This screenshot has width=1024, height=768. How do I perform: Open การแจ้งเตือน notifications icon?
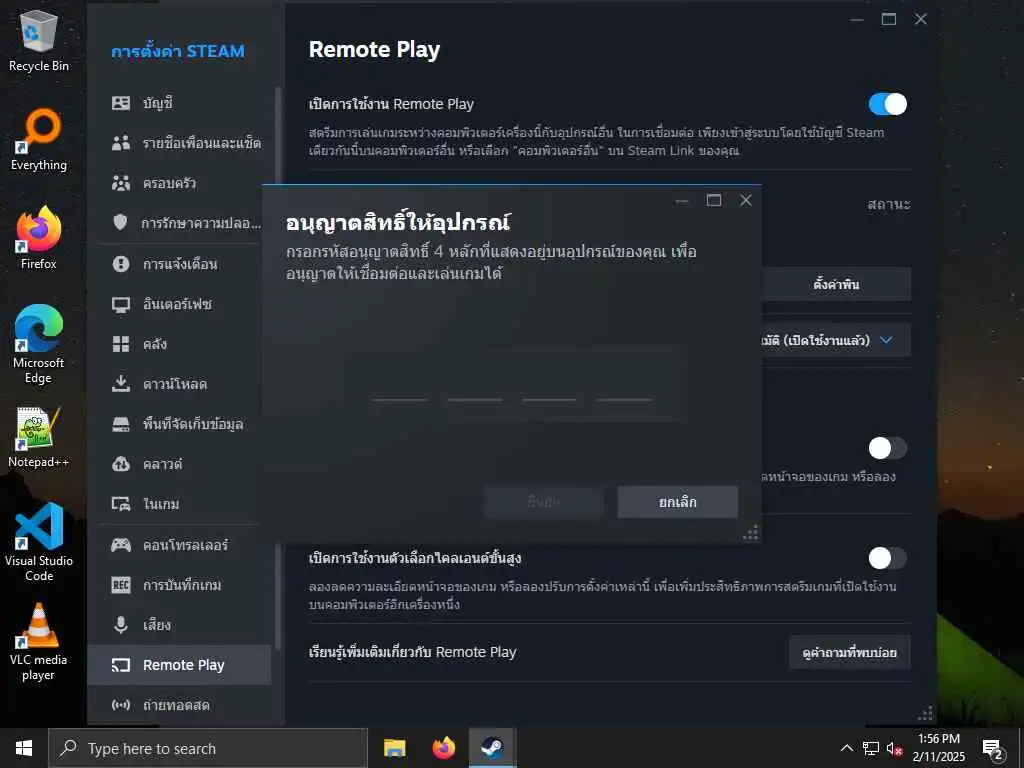121,264
